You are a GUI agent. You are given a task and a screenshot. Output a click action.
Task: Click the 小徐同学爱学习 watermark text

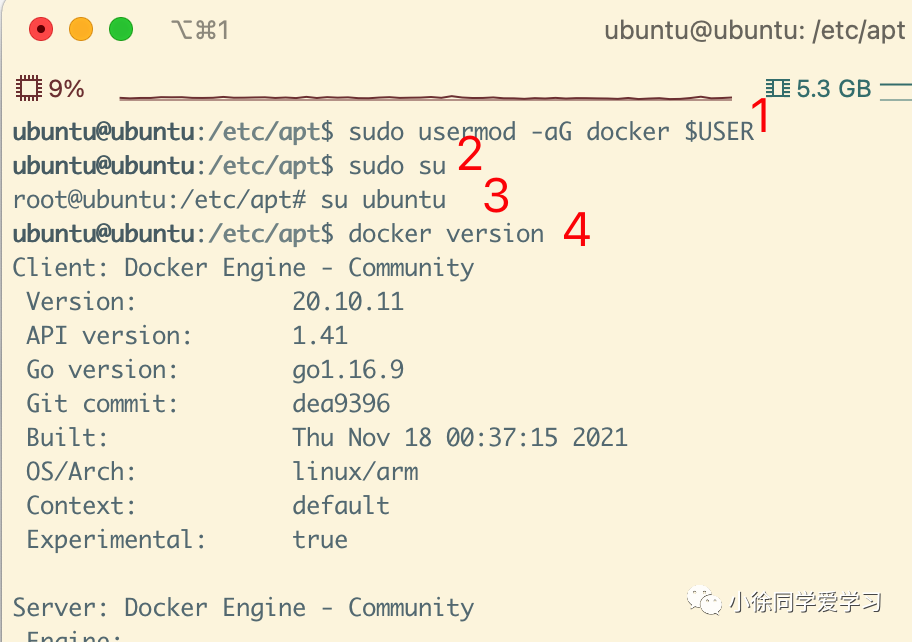click(805, 603)
